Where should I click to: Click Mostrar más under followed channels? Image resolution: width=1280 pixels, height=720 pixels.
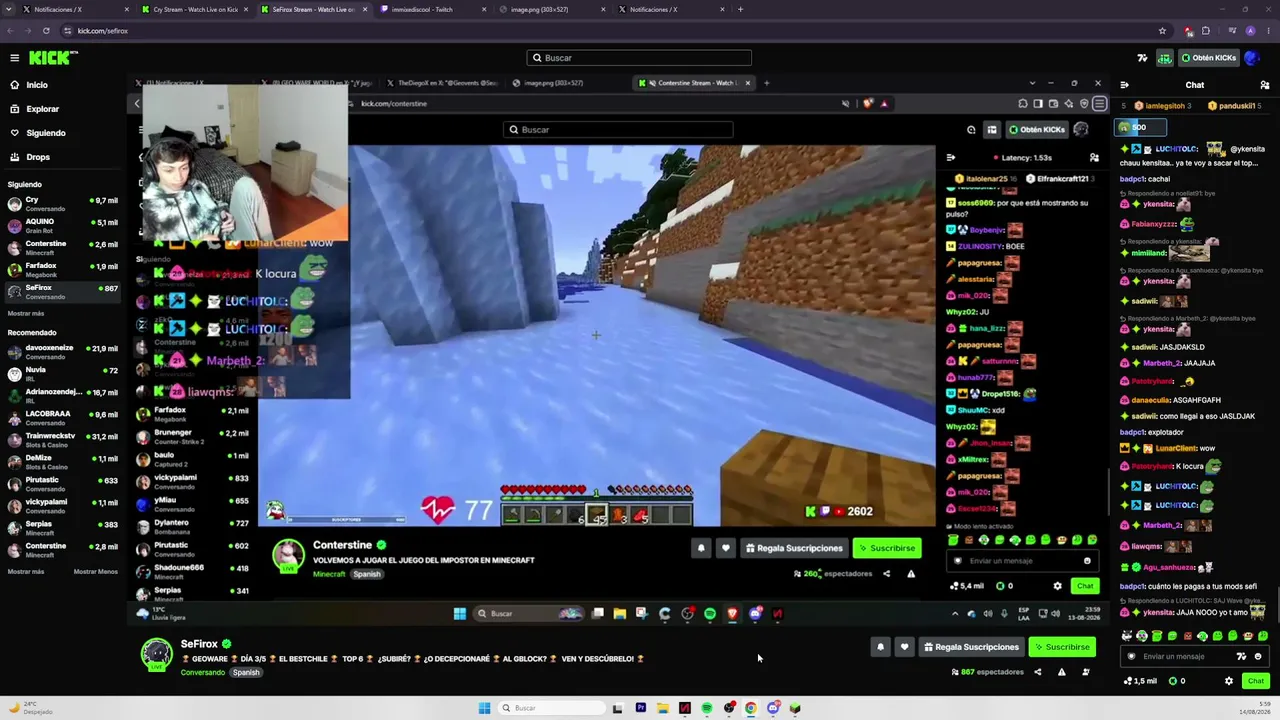[26, 313]
